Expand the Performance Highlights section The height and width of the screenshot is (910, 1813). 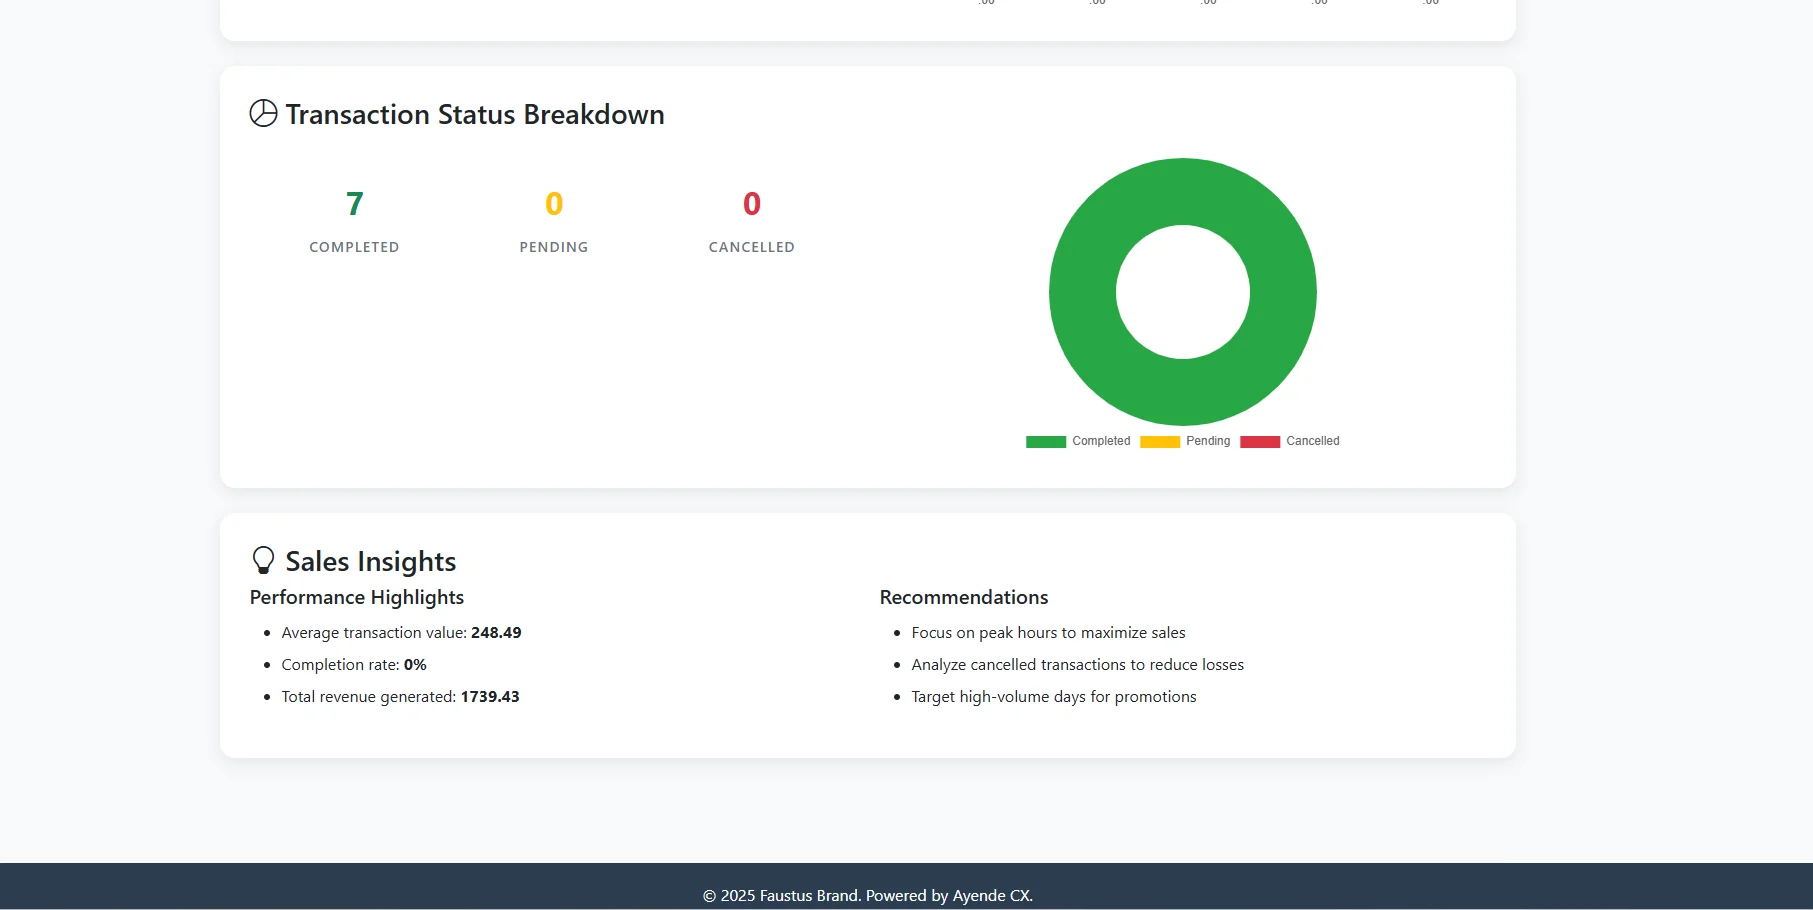(x=356, y=597)
